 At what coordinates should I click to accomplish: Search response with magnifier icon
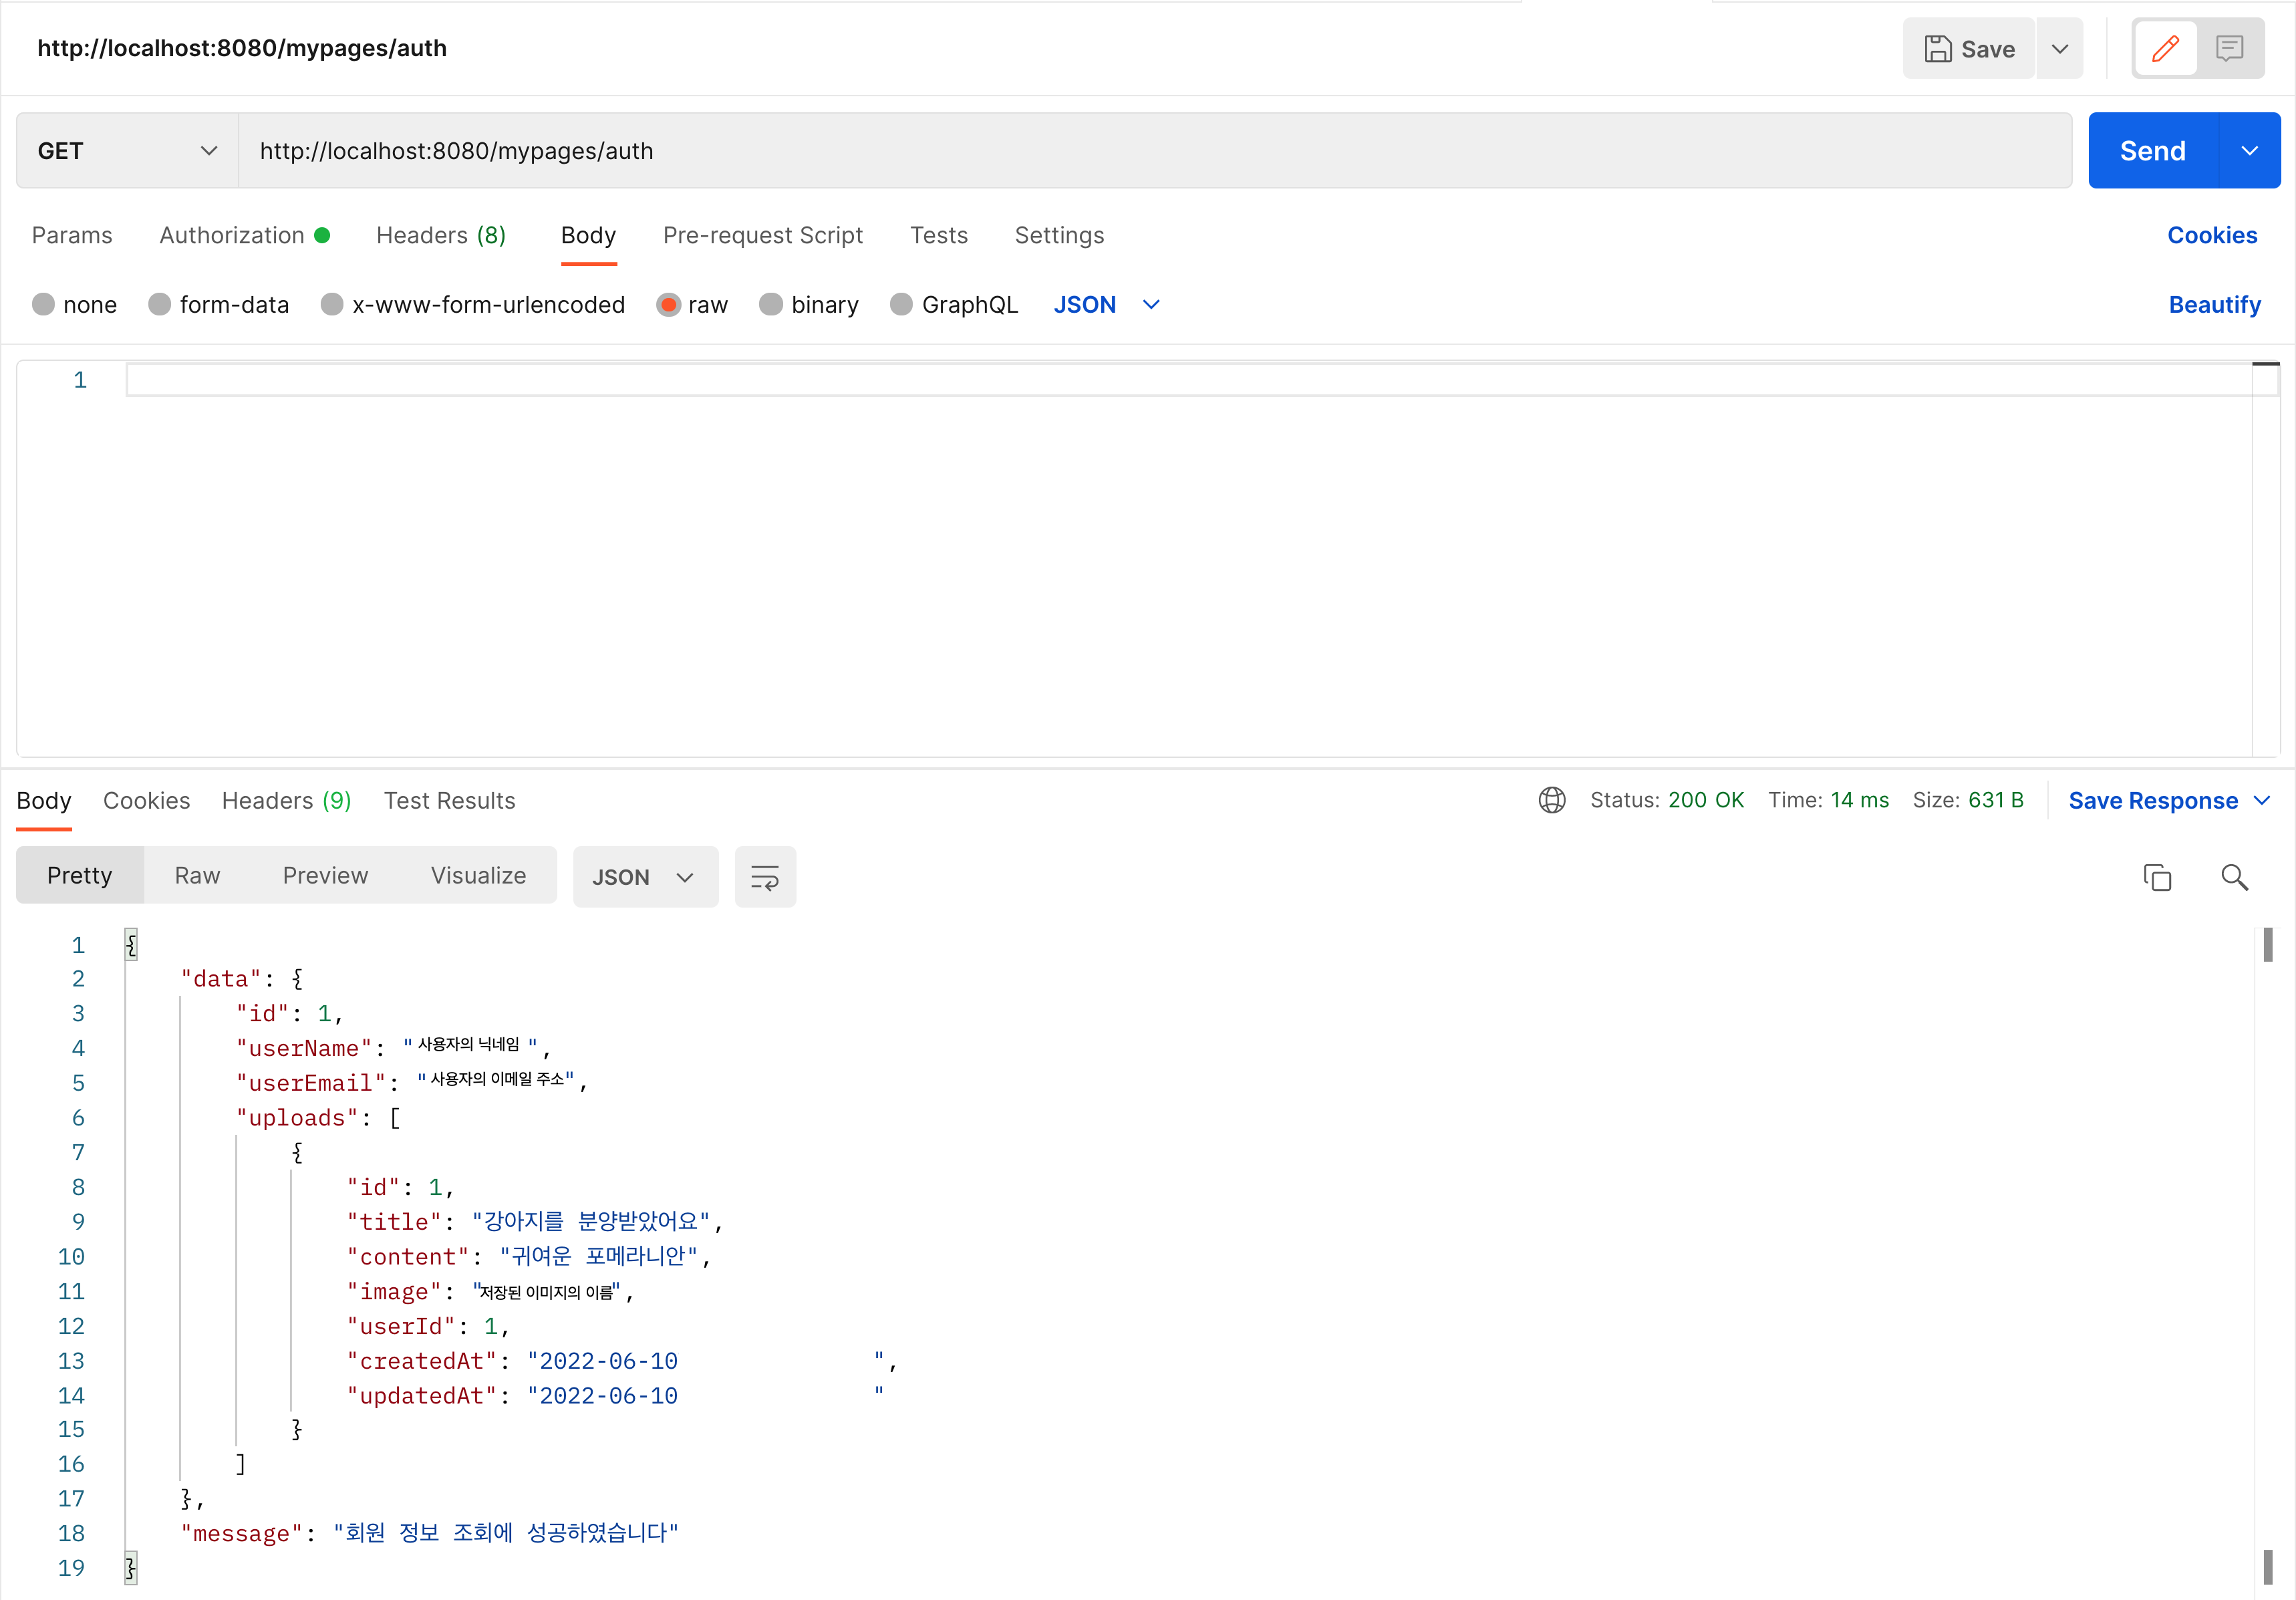tap(2234, 877)
